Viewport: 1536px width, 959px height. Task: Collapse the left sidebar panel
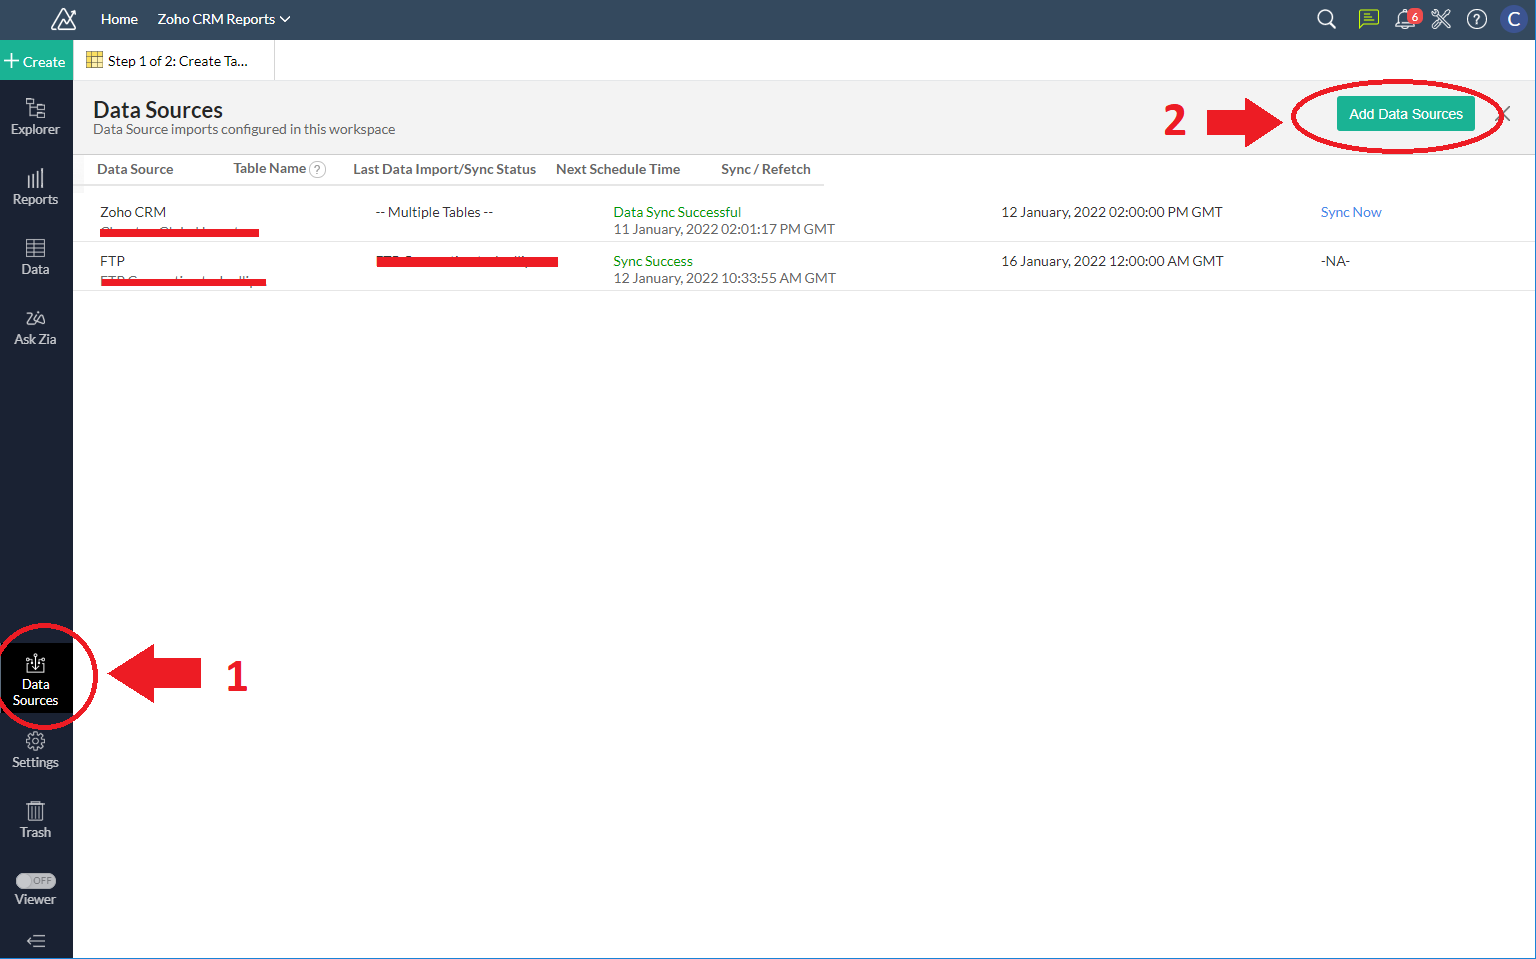[x=36, y=941]
